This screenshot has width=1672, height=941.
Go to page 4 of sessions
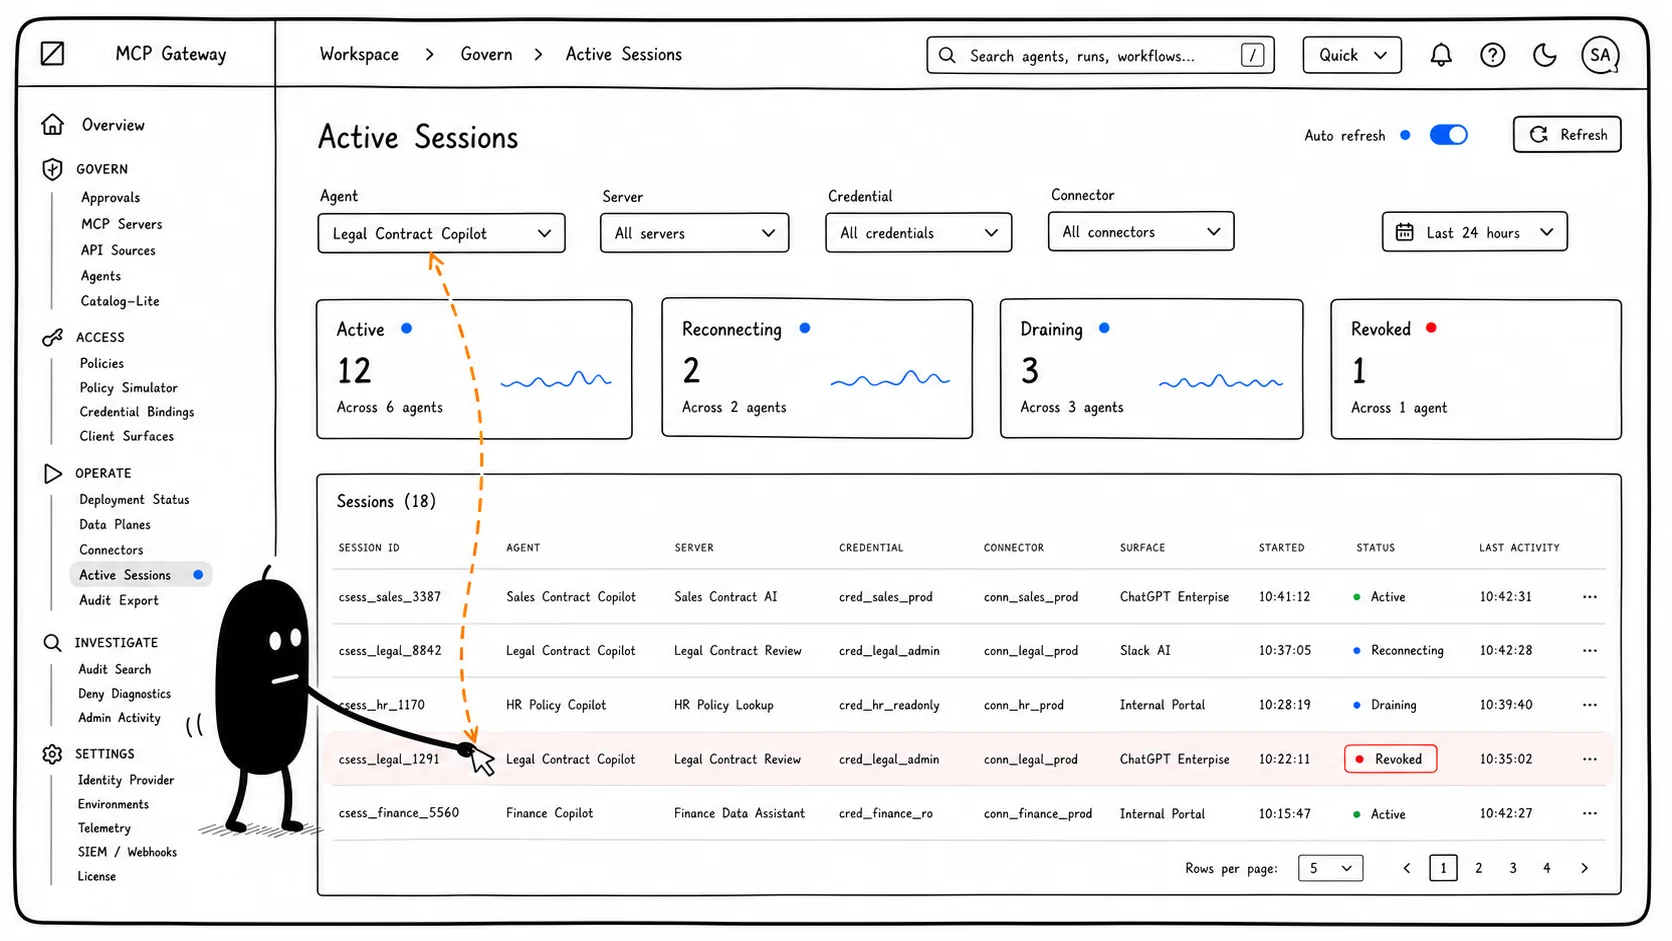1547,868
